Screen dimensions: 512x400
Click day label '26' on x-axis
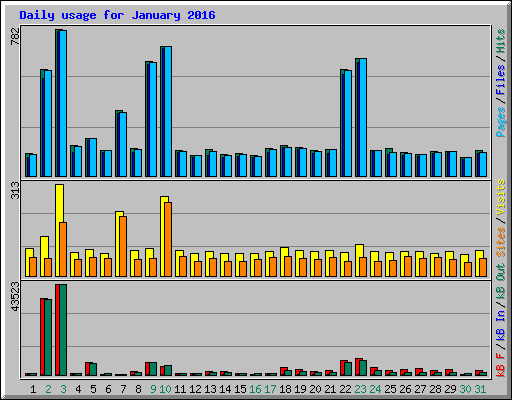(405, 389)
